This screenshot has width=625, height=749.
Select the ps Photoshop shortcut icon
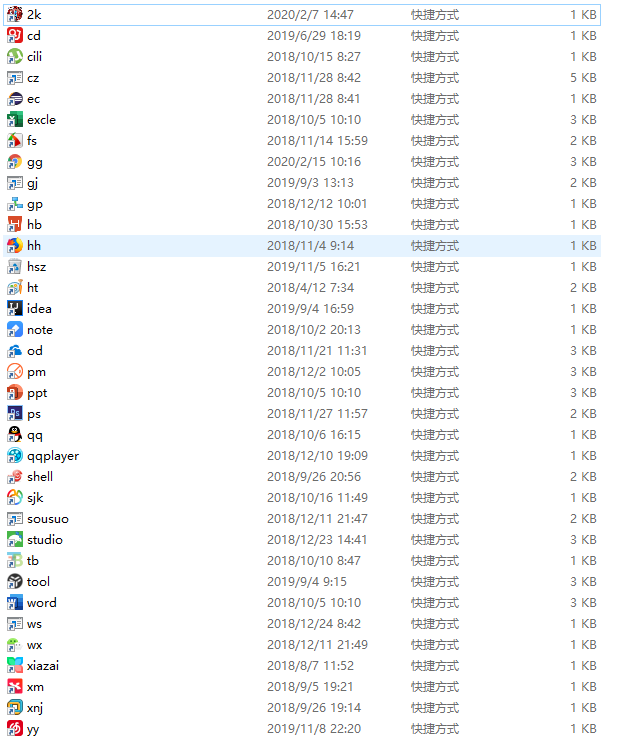pyautogui.click(x=15, y=414)
